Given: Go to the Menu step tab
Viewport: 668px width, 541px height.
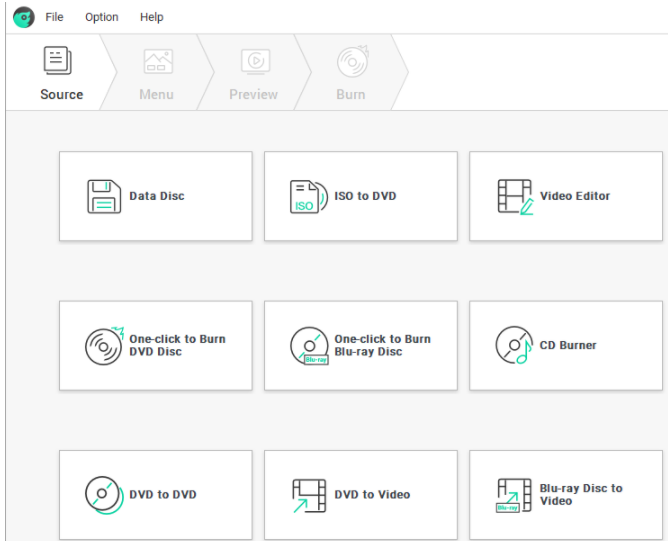Looking at the screenshot, I should click(157, 72).
